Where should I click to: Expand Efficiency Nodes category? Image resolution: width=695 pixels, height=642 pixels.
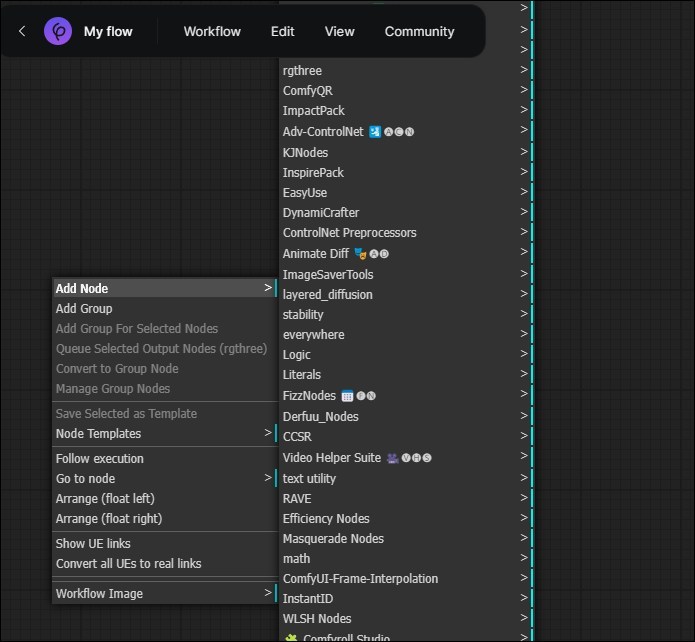pos(406,518)
